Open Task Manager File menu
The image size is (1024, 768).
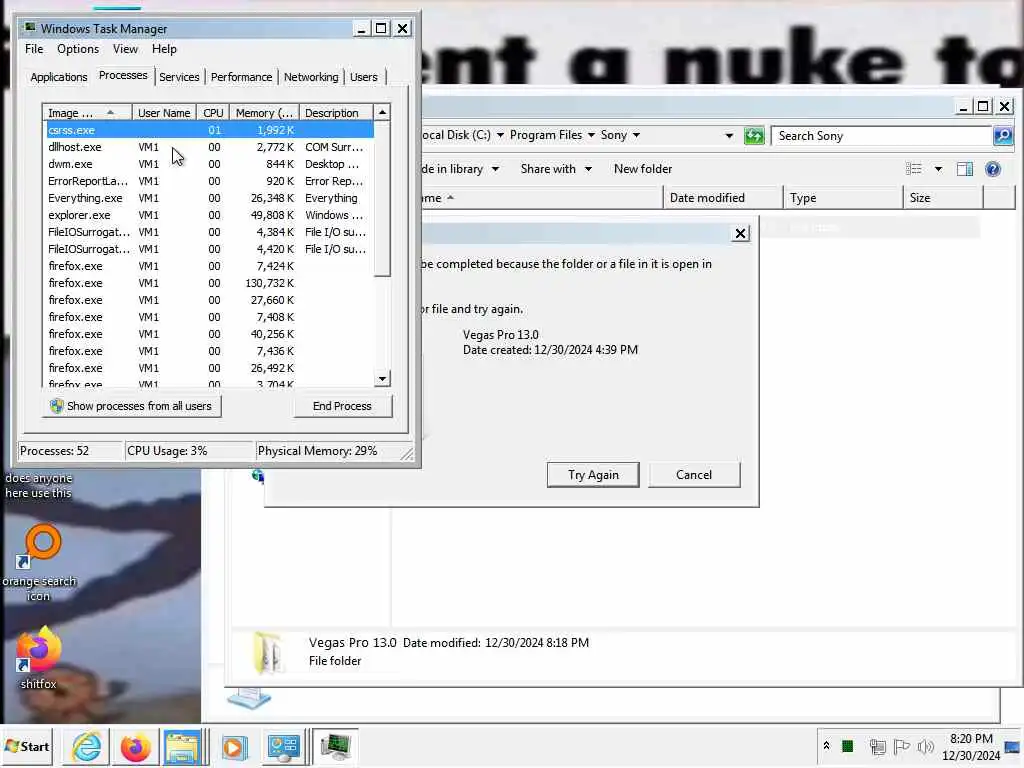[x=34, y=49]
